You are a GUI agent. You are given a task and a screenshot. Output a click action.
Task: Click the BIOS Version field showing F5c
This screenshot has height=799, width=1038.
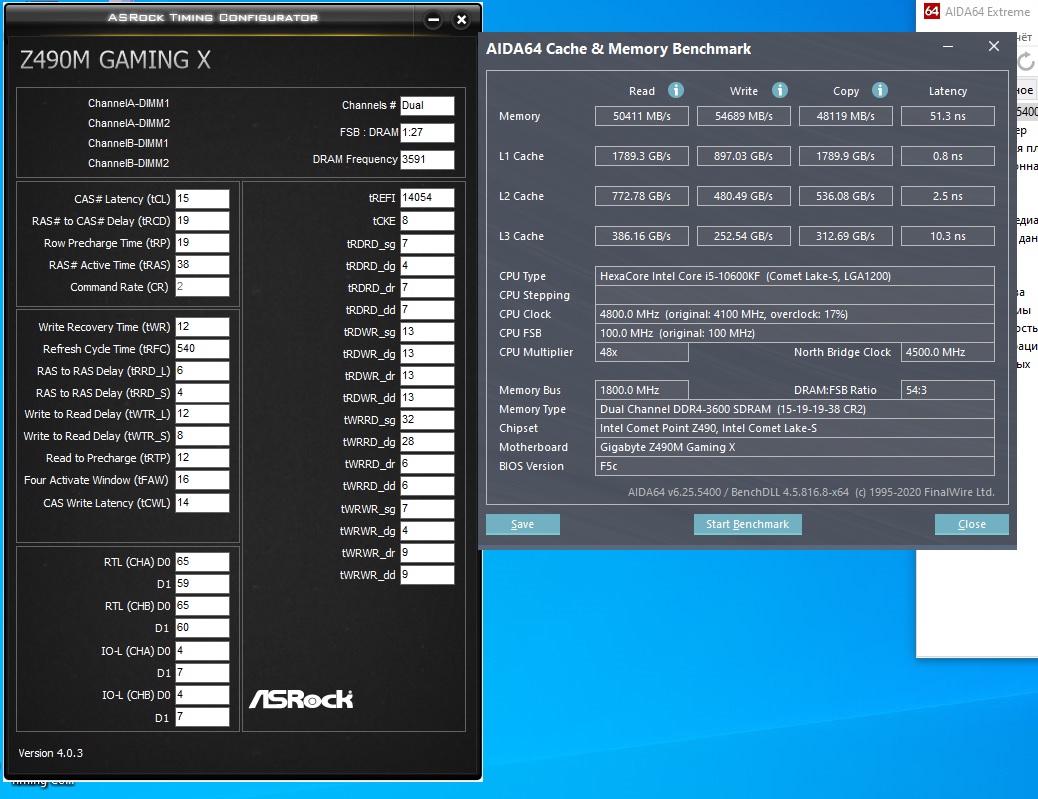pos(795,466)
